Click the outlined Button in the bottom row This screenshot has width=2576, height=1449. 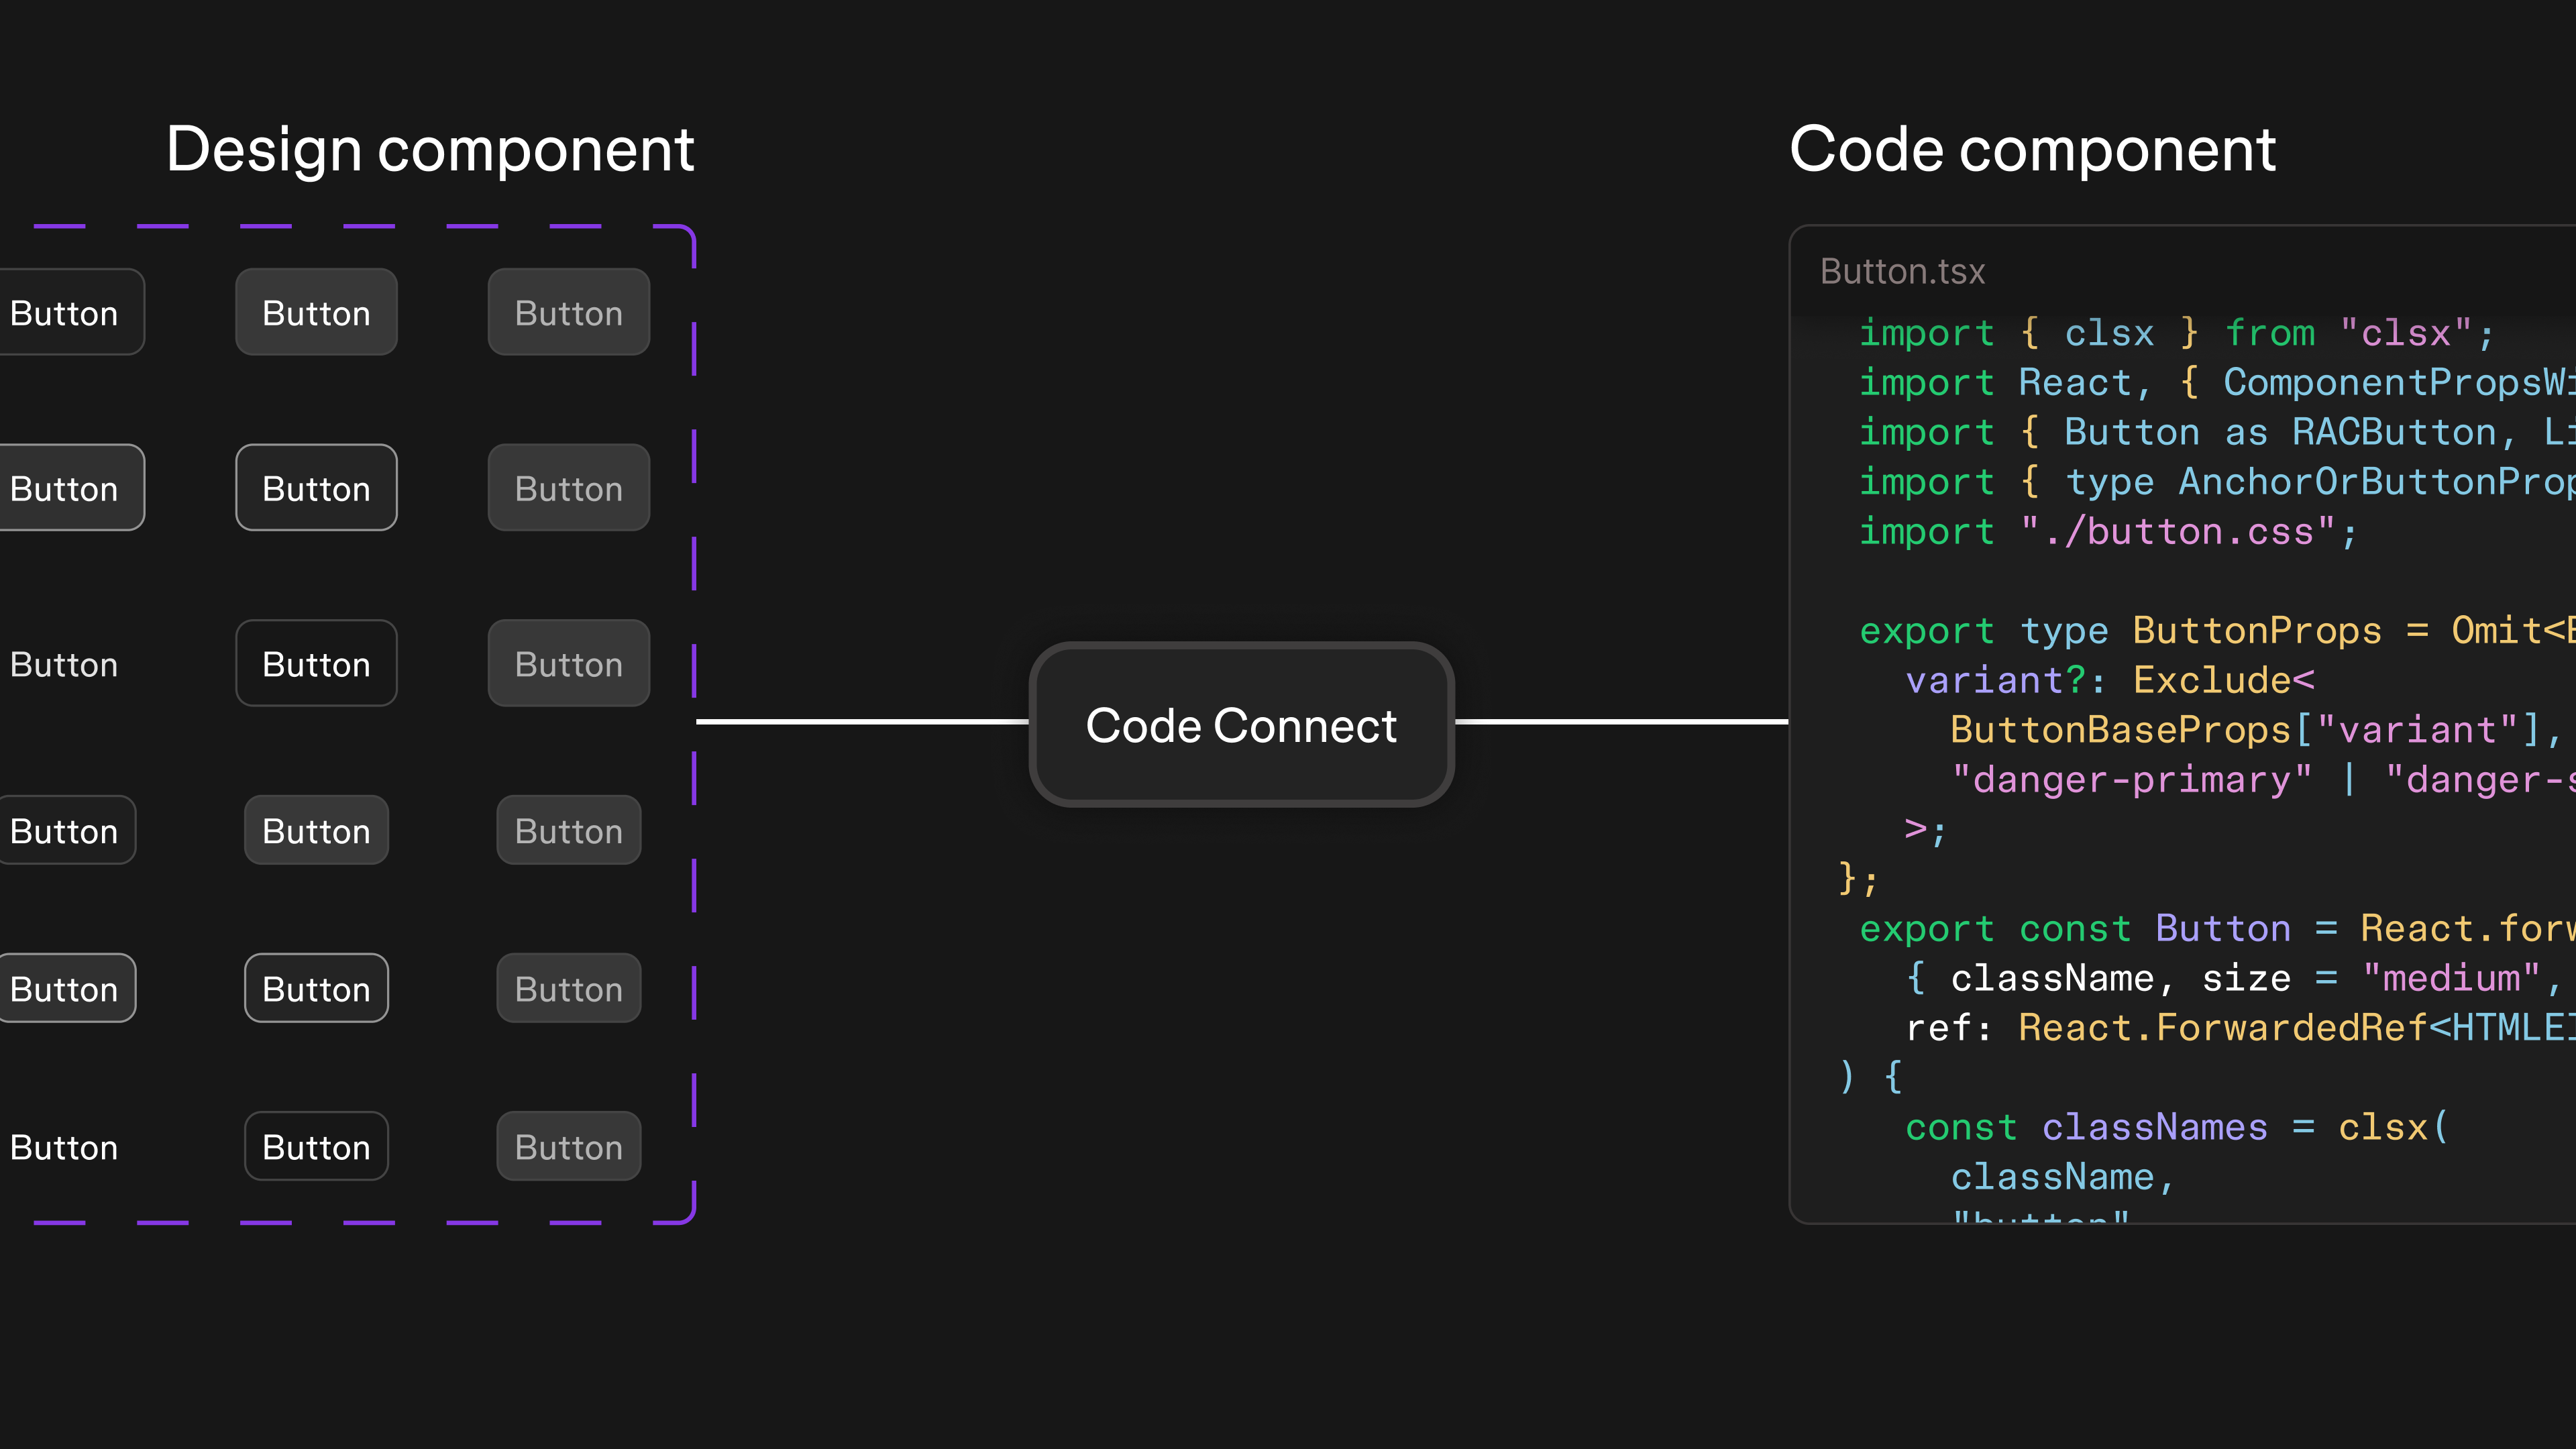316,1147
